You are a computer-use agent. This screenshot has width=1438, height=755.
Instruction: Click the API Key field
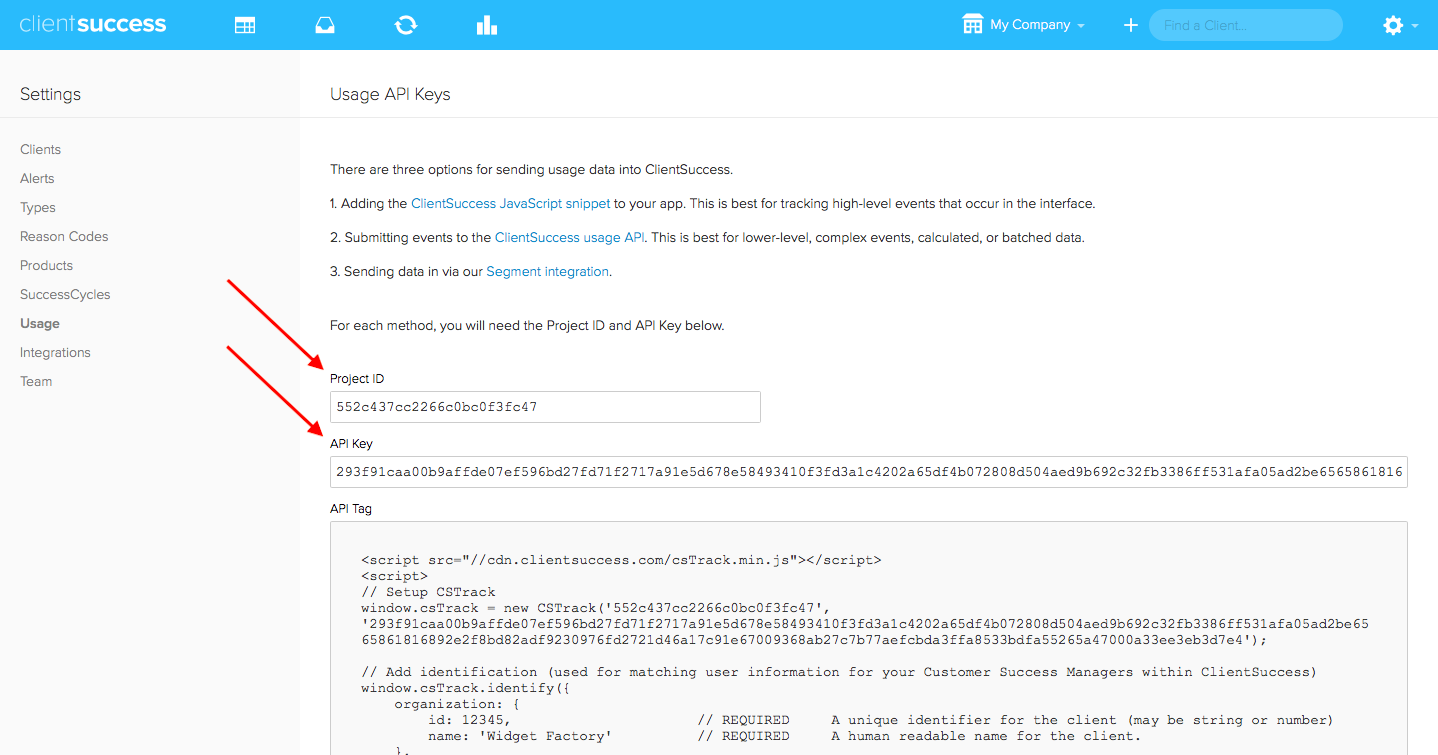(868, 472)
